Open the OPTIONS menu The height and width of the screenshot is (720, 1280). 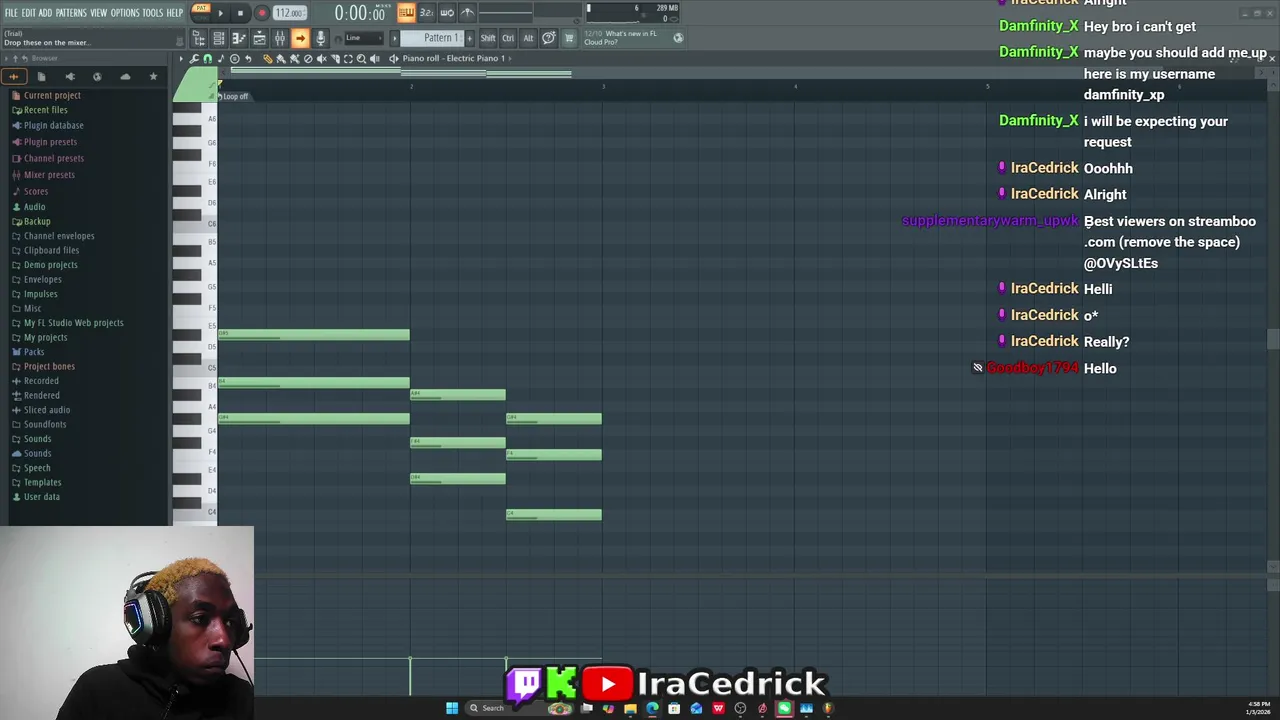pyautogui.click(x=125, y=12)
